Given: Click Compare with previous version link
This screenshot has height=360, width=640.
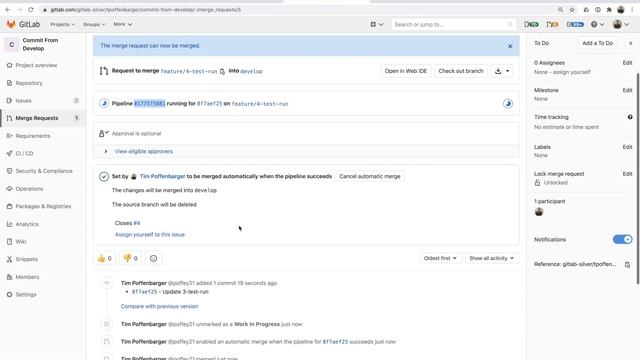Looking at the screenshot, I should pos(159,307).
